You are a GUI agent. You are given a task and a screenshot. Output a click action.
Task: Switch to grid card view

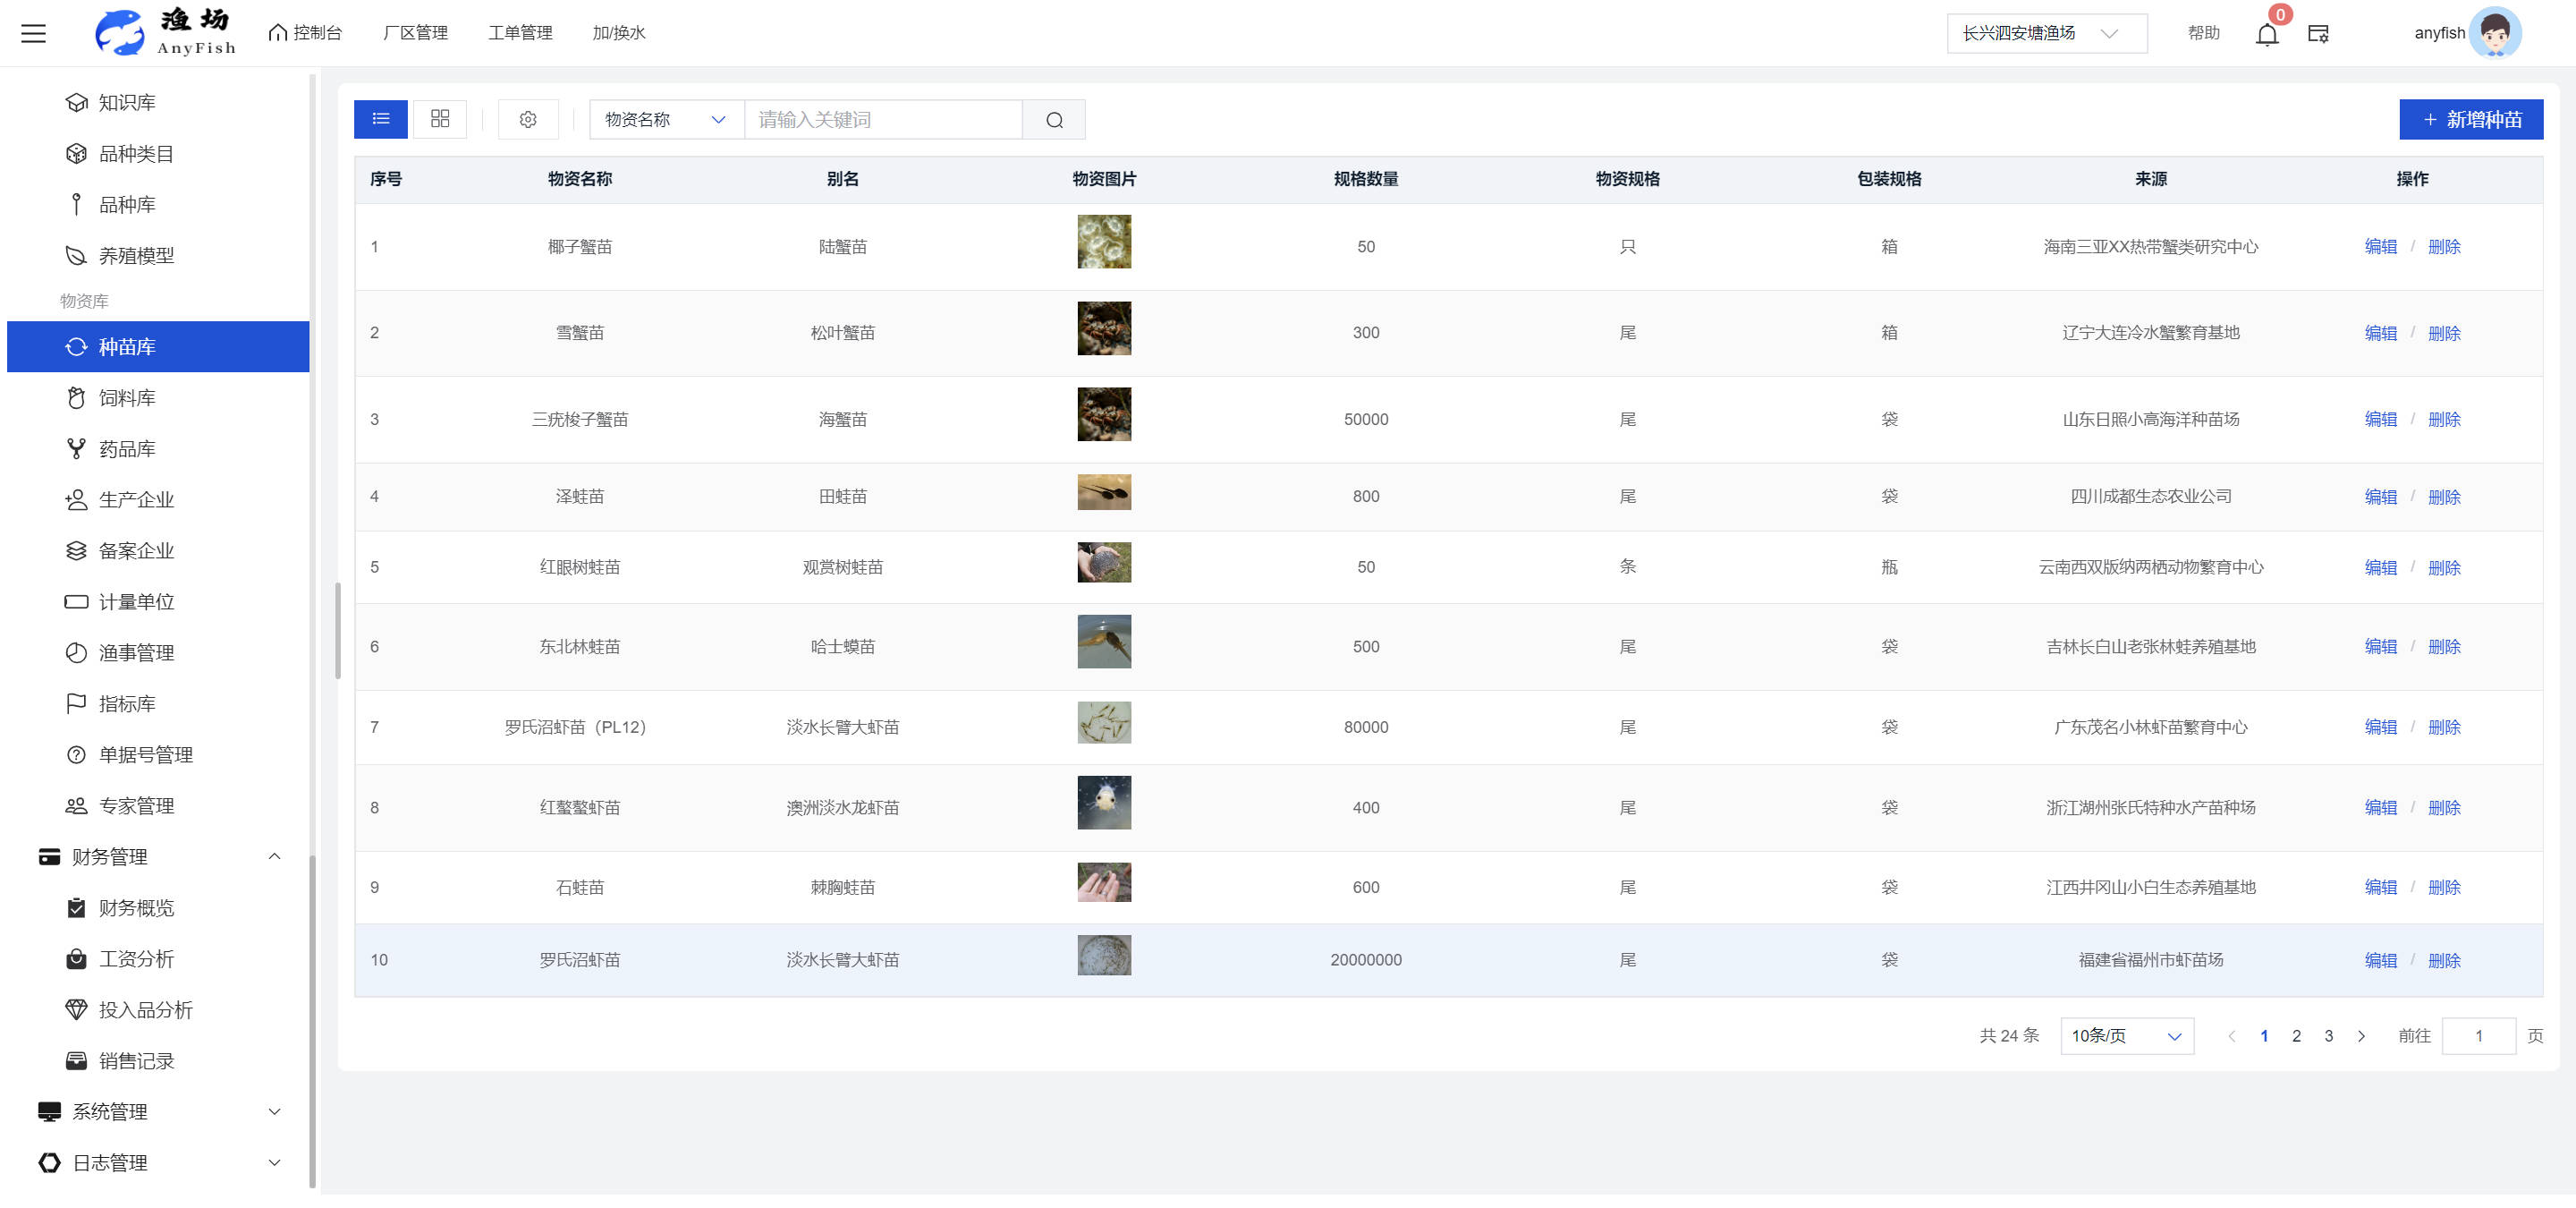point(440,119)
